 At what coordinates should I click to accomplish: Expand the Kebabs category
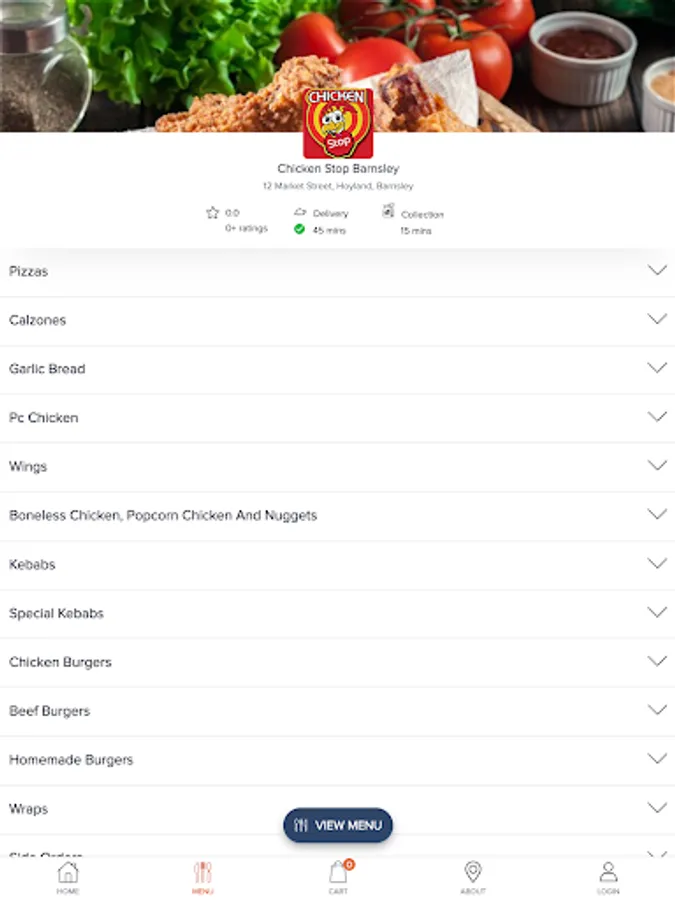pyautogui.click(x=338, y=564)
